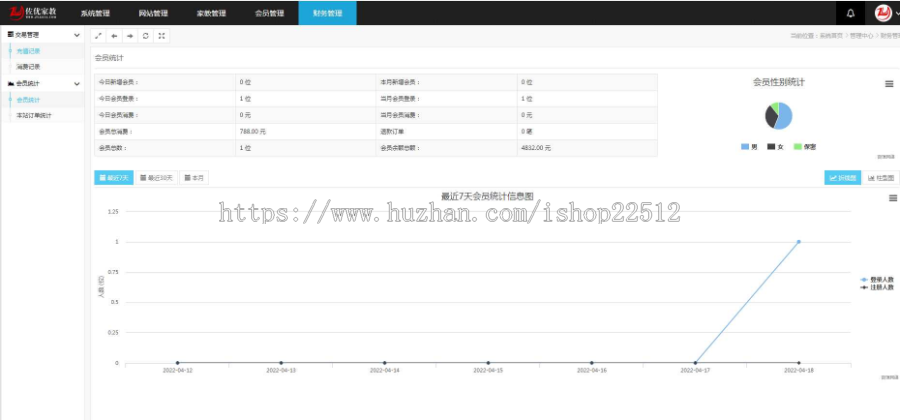Open 消费记录 in the sidebar
This screenshot has height=420, width=900.
[28, 67]
